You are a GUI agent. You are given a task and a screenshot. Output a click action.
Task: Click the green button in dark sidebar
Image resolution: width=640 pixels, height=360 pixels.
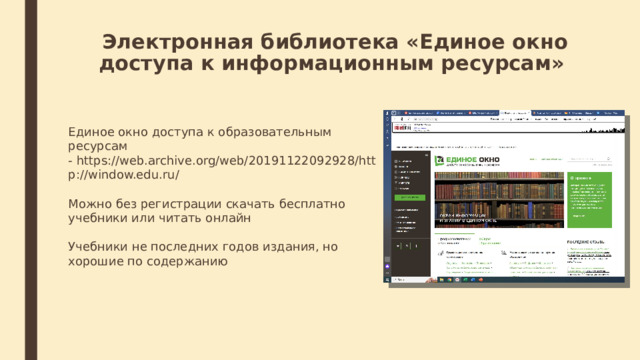(x=410, y=198)
